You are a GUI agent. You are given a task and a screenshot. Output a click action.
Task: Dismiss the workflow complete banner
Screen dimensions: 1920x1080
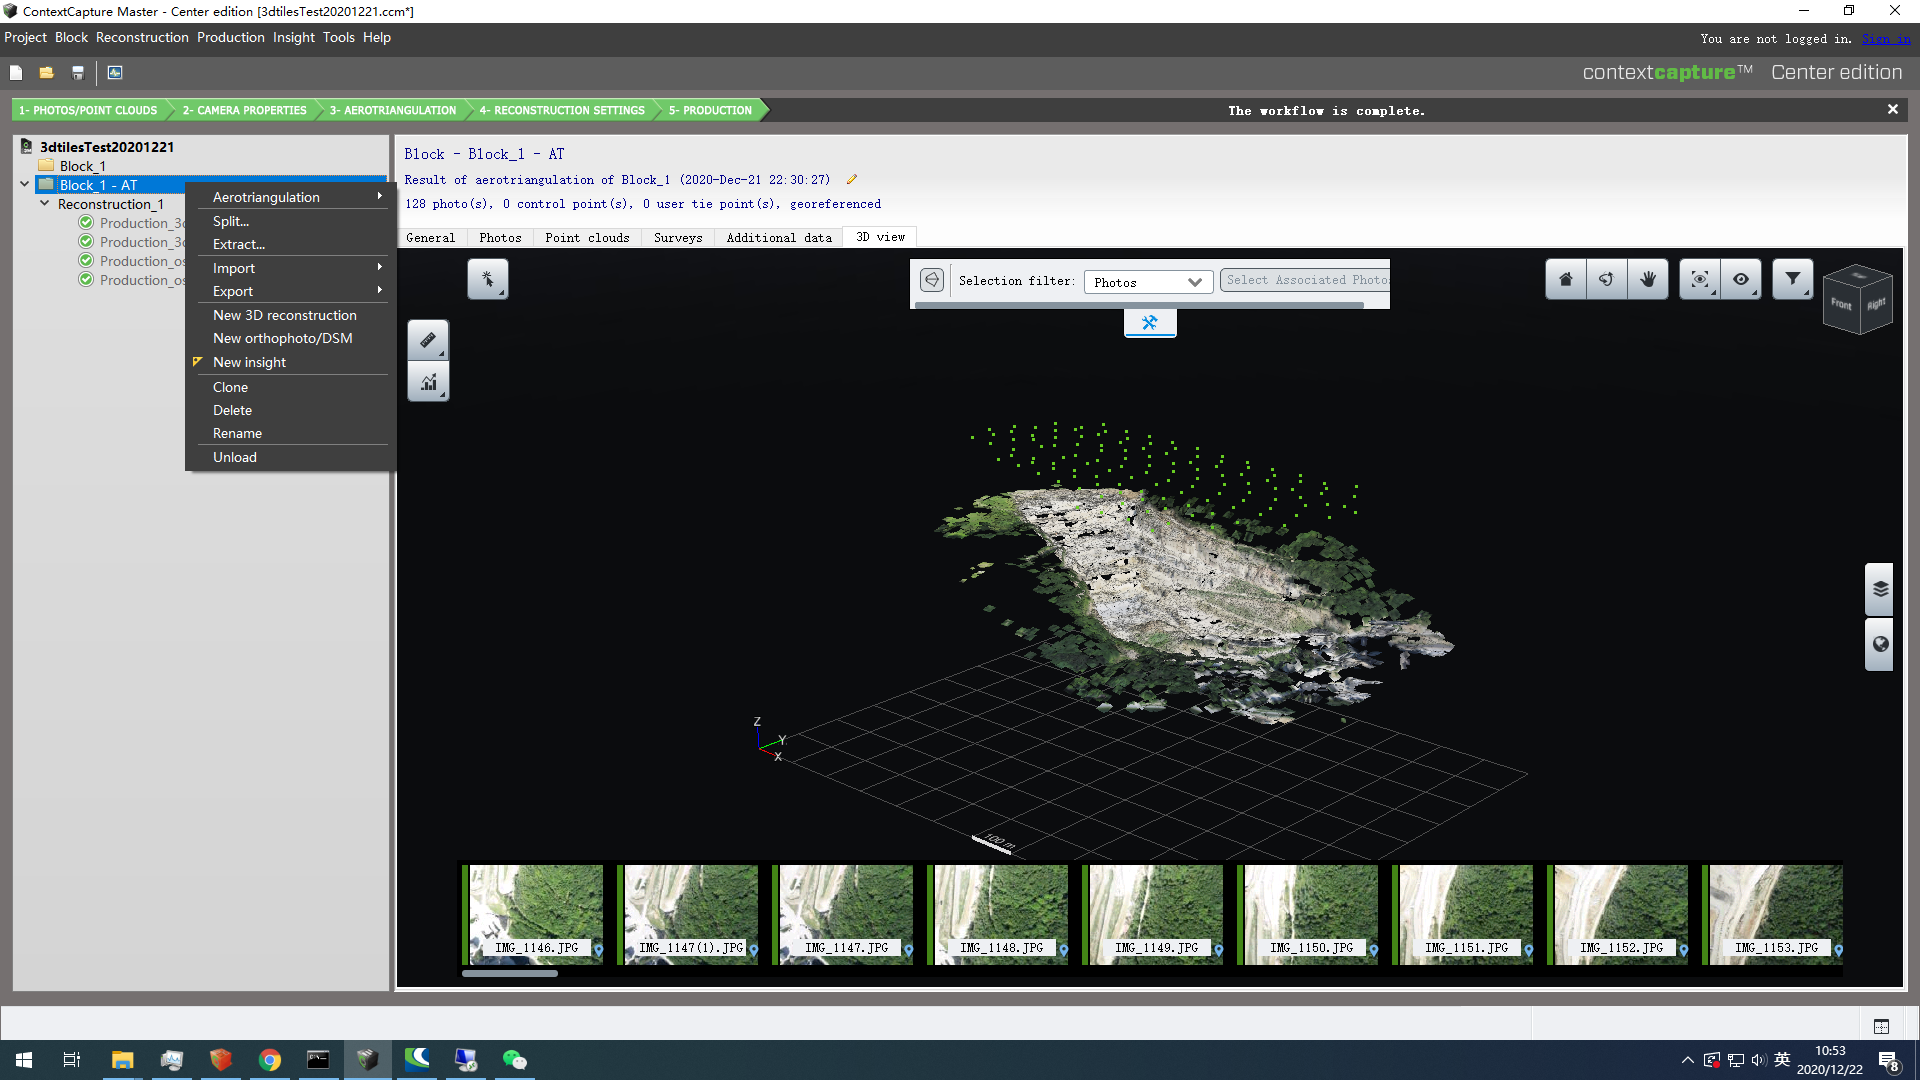coord(1893,109)
